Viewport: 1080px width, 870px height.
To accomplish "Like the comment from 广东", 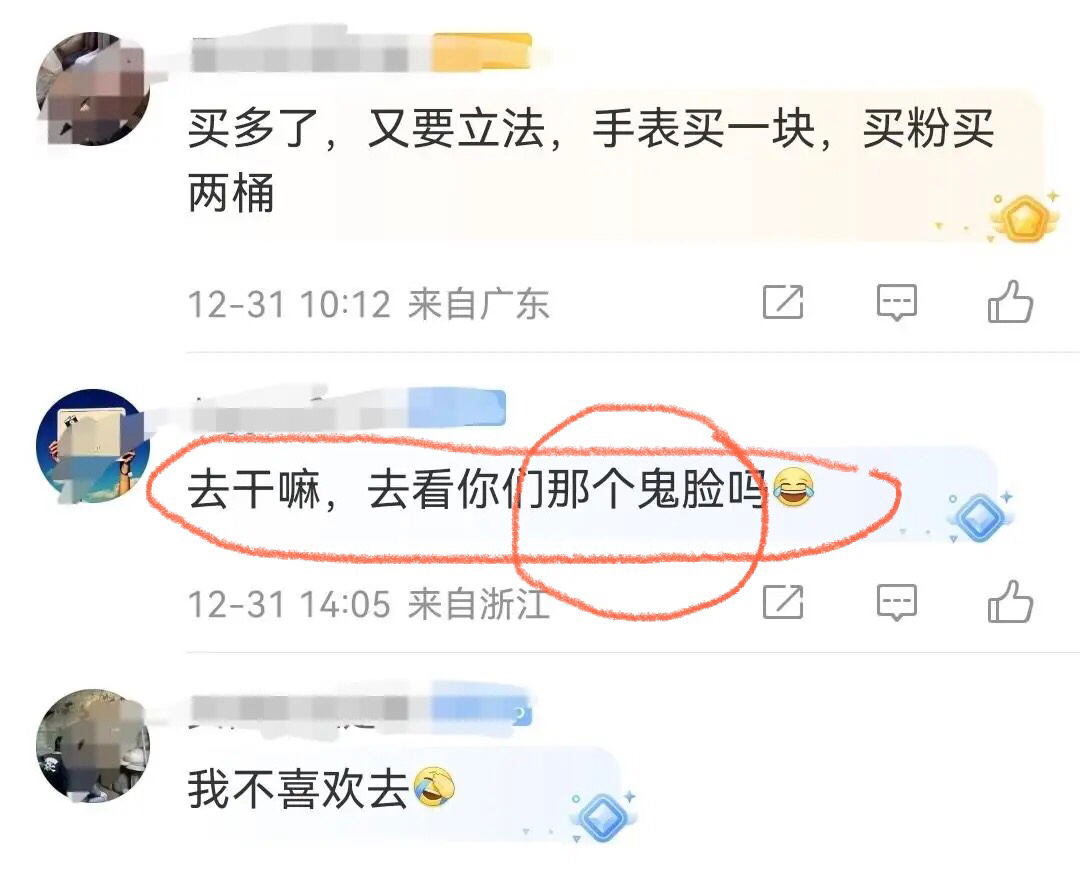I will [x=1010, y=302].
